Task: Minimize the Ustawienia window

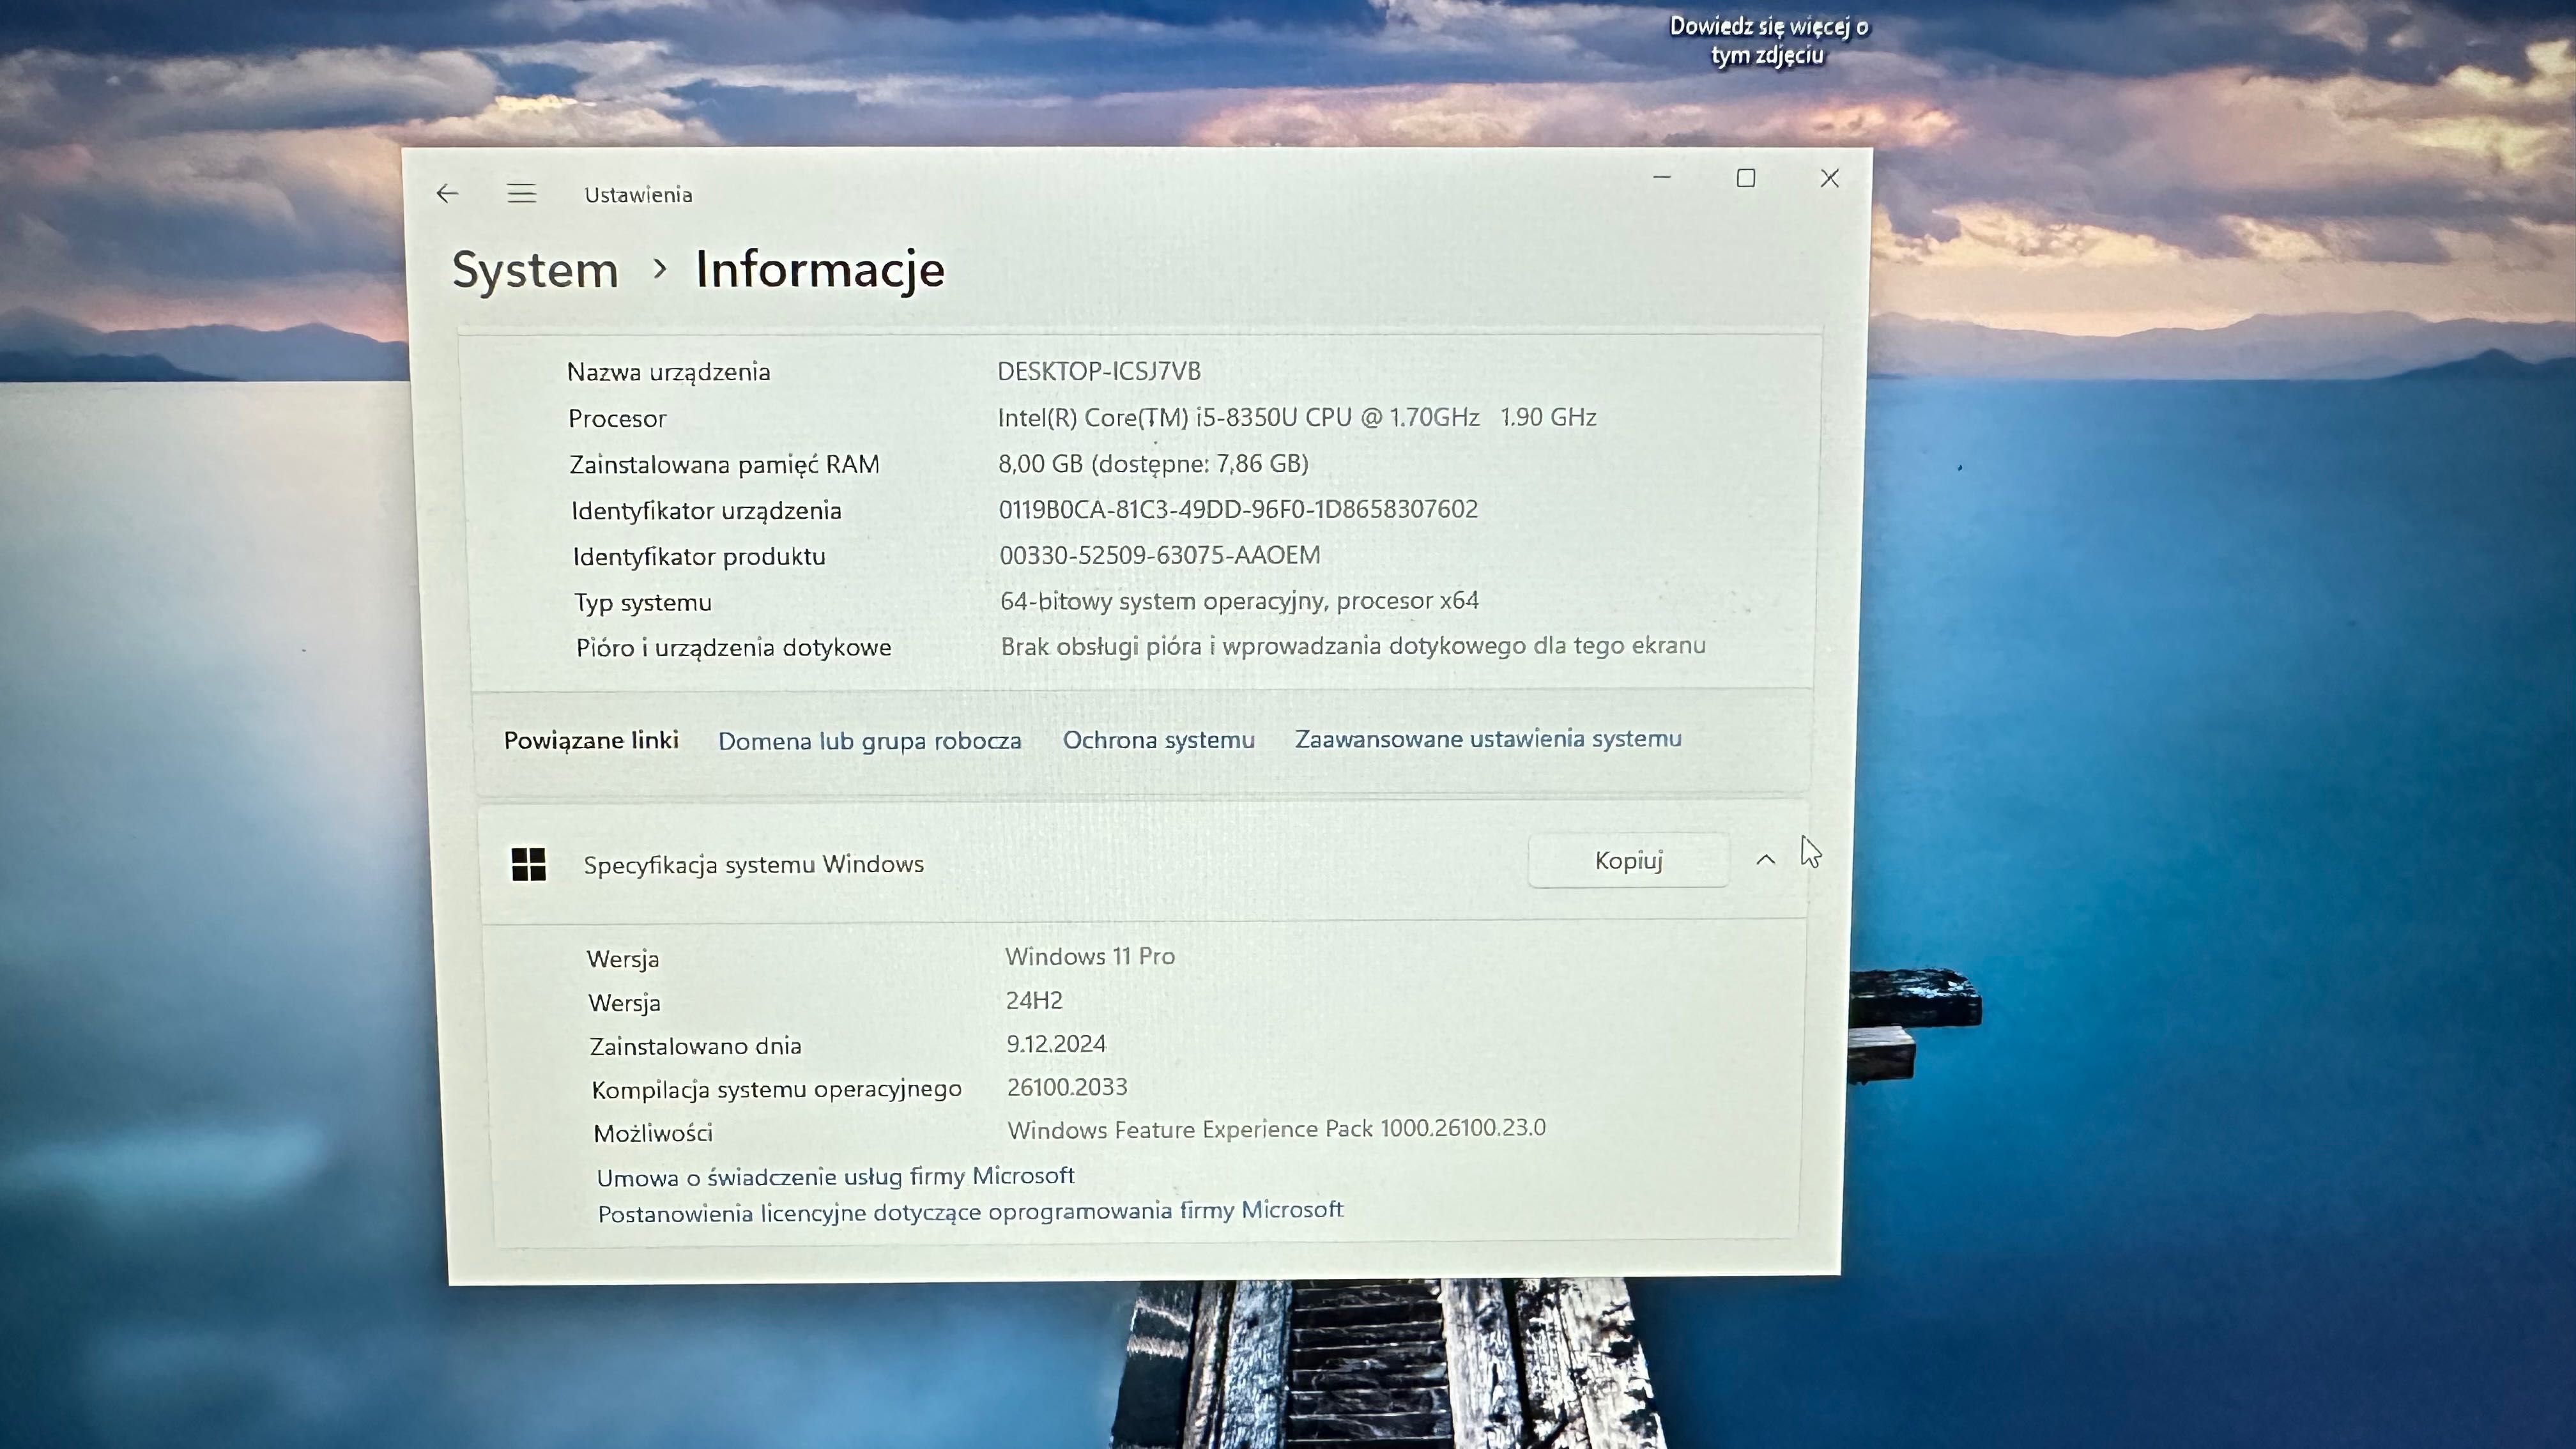Action: [1662, 178]
